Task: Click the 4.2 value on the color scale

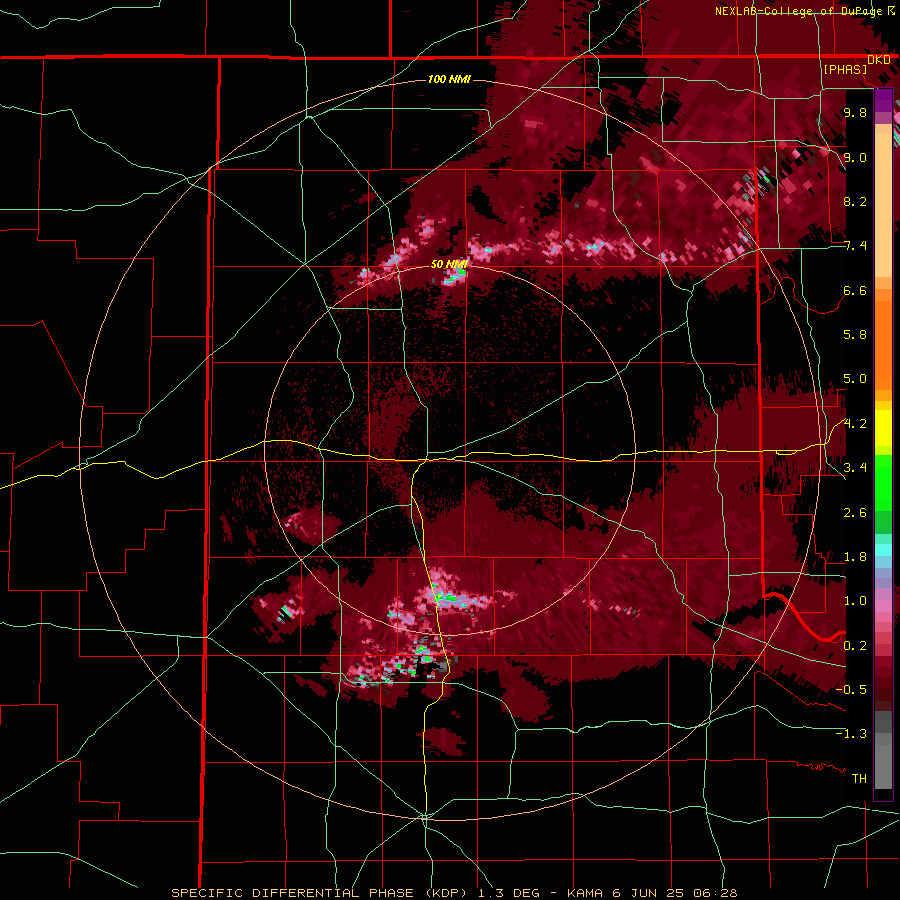Action: 855,424
